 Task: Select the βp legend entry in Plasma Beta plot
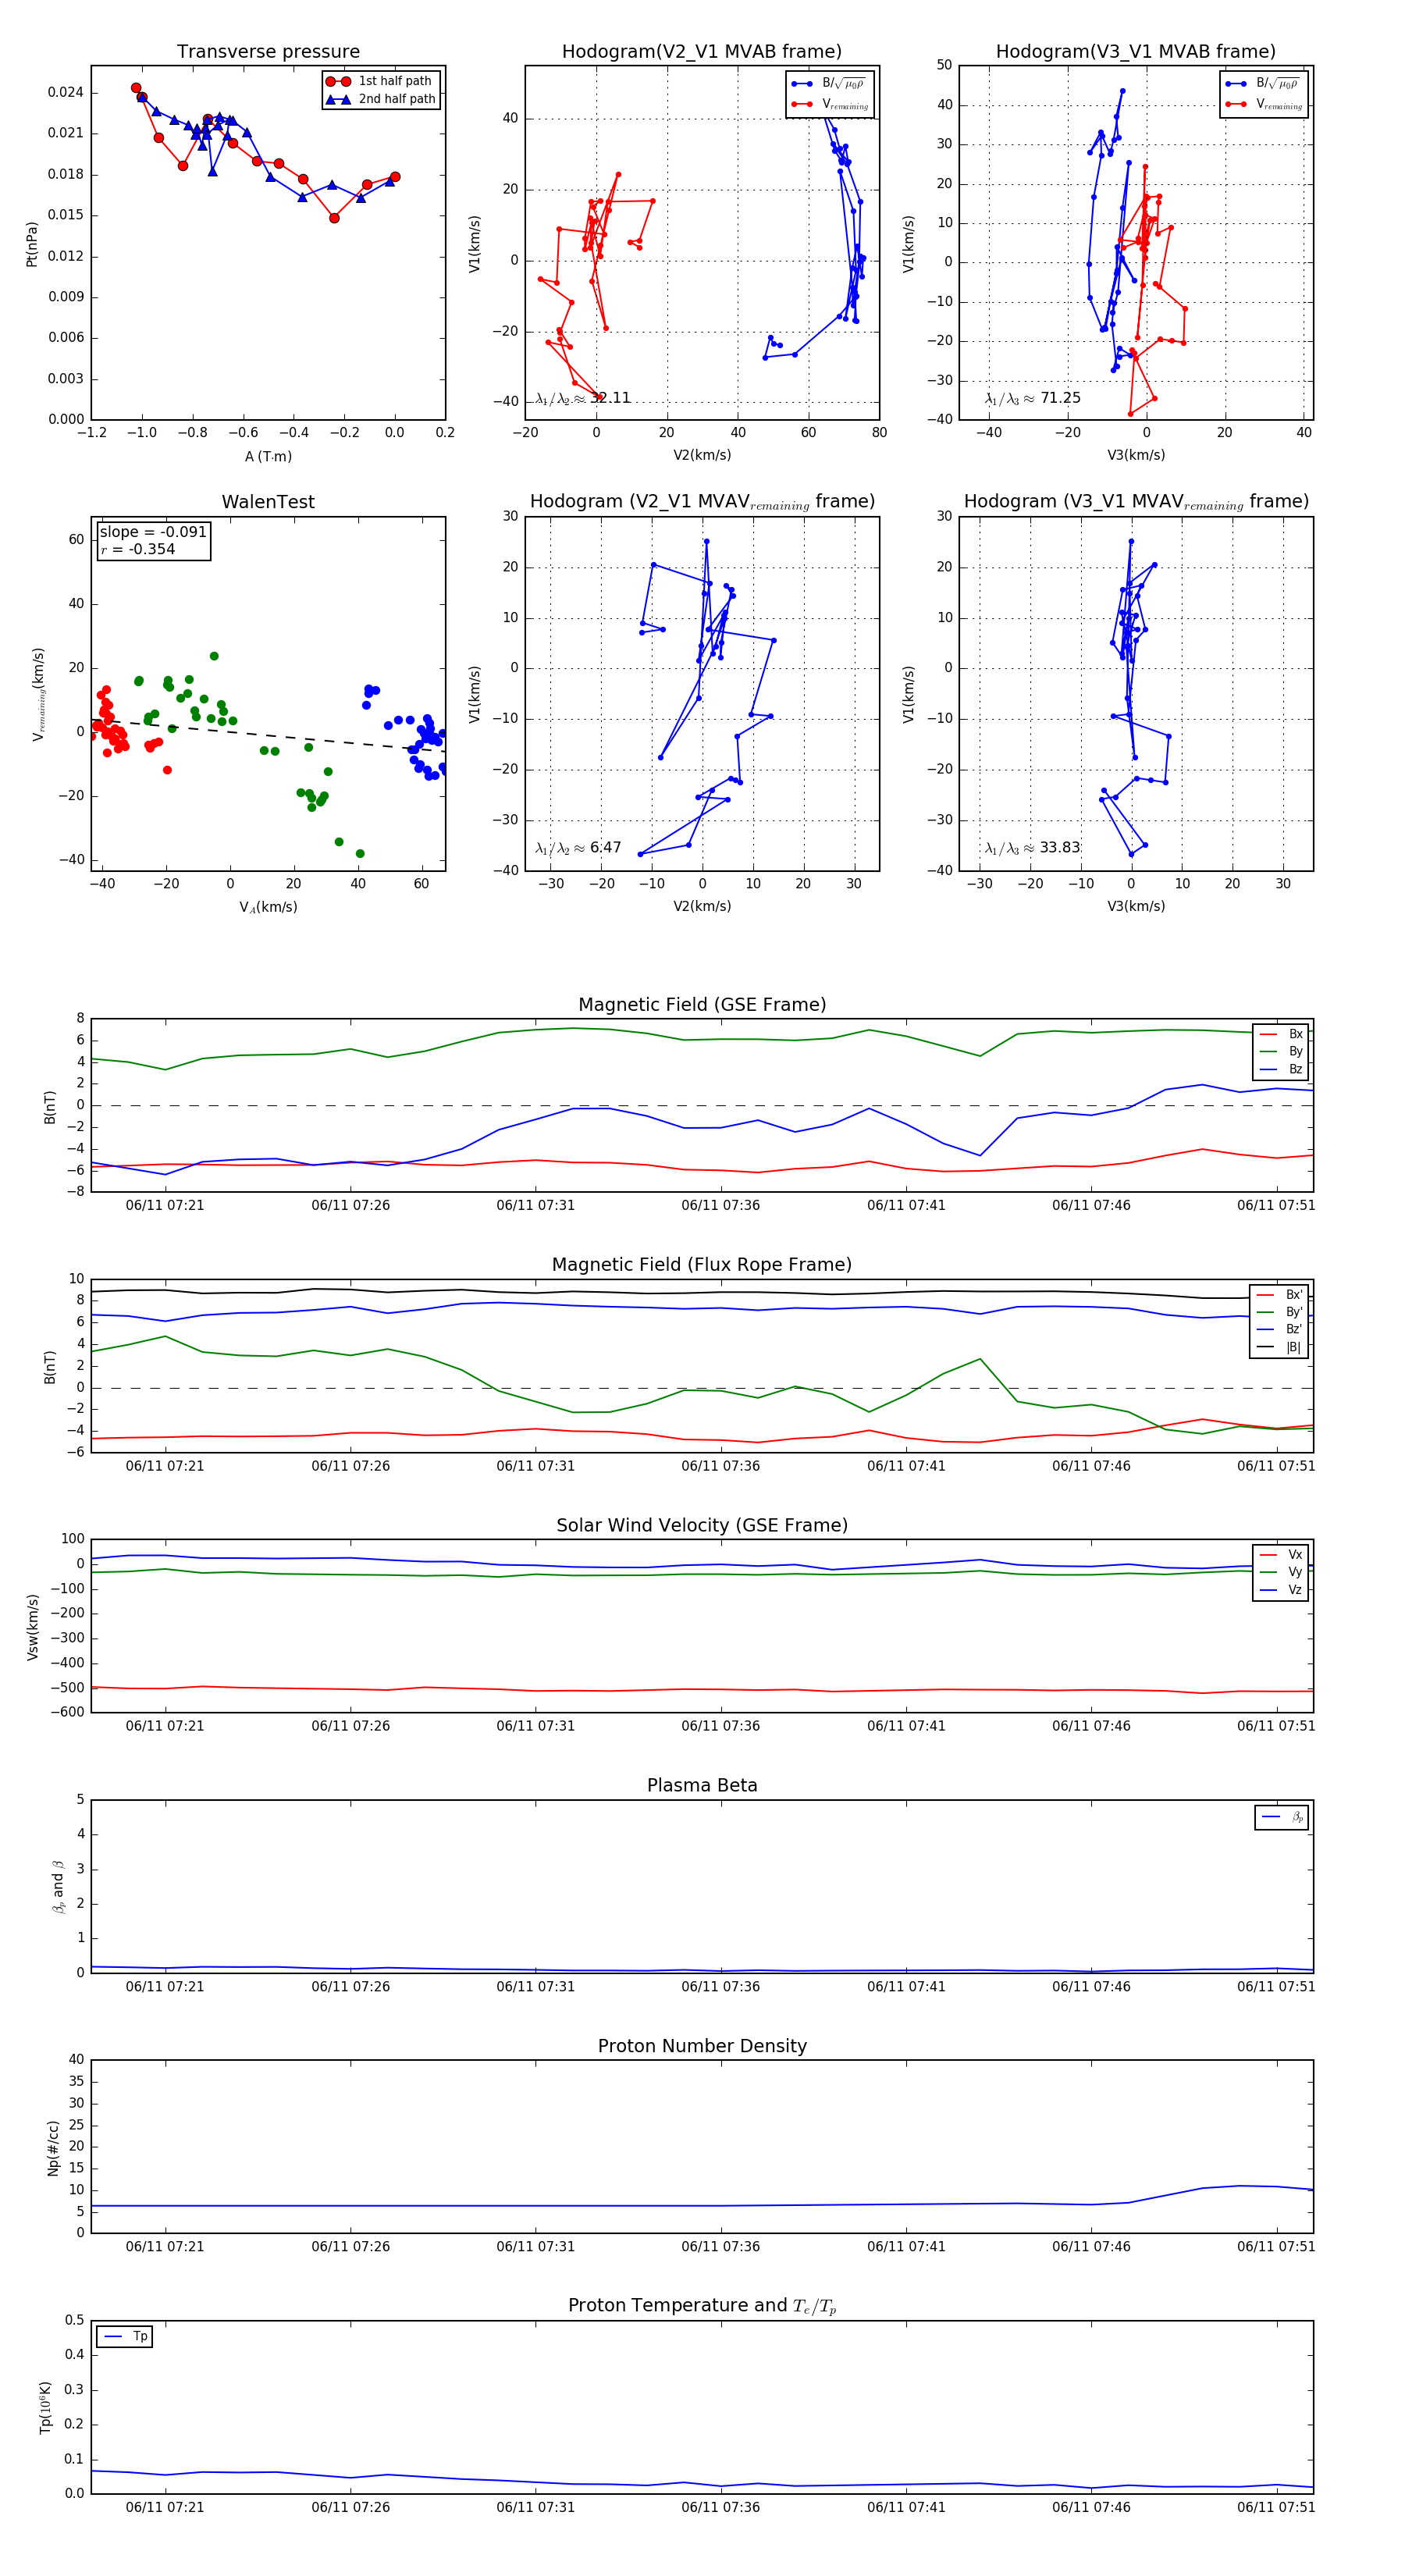[1282, 1817]
